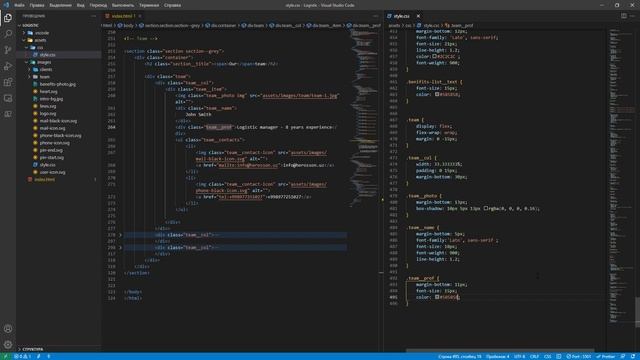The image size is (640, 360).
Task: Open the Переход menu
Action: point(98,5)
